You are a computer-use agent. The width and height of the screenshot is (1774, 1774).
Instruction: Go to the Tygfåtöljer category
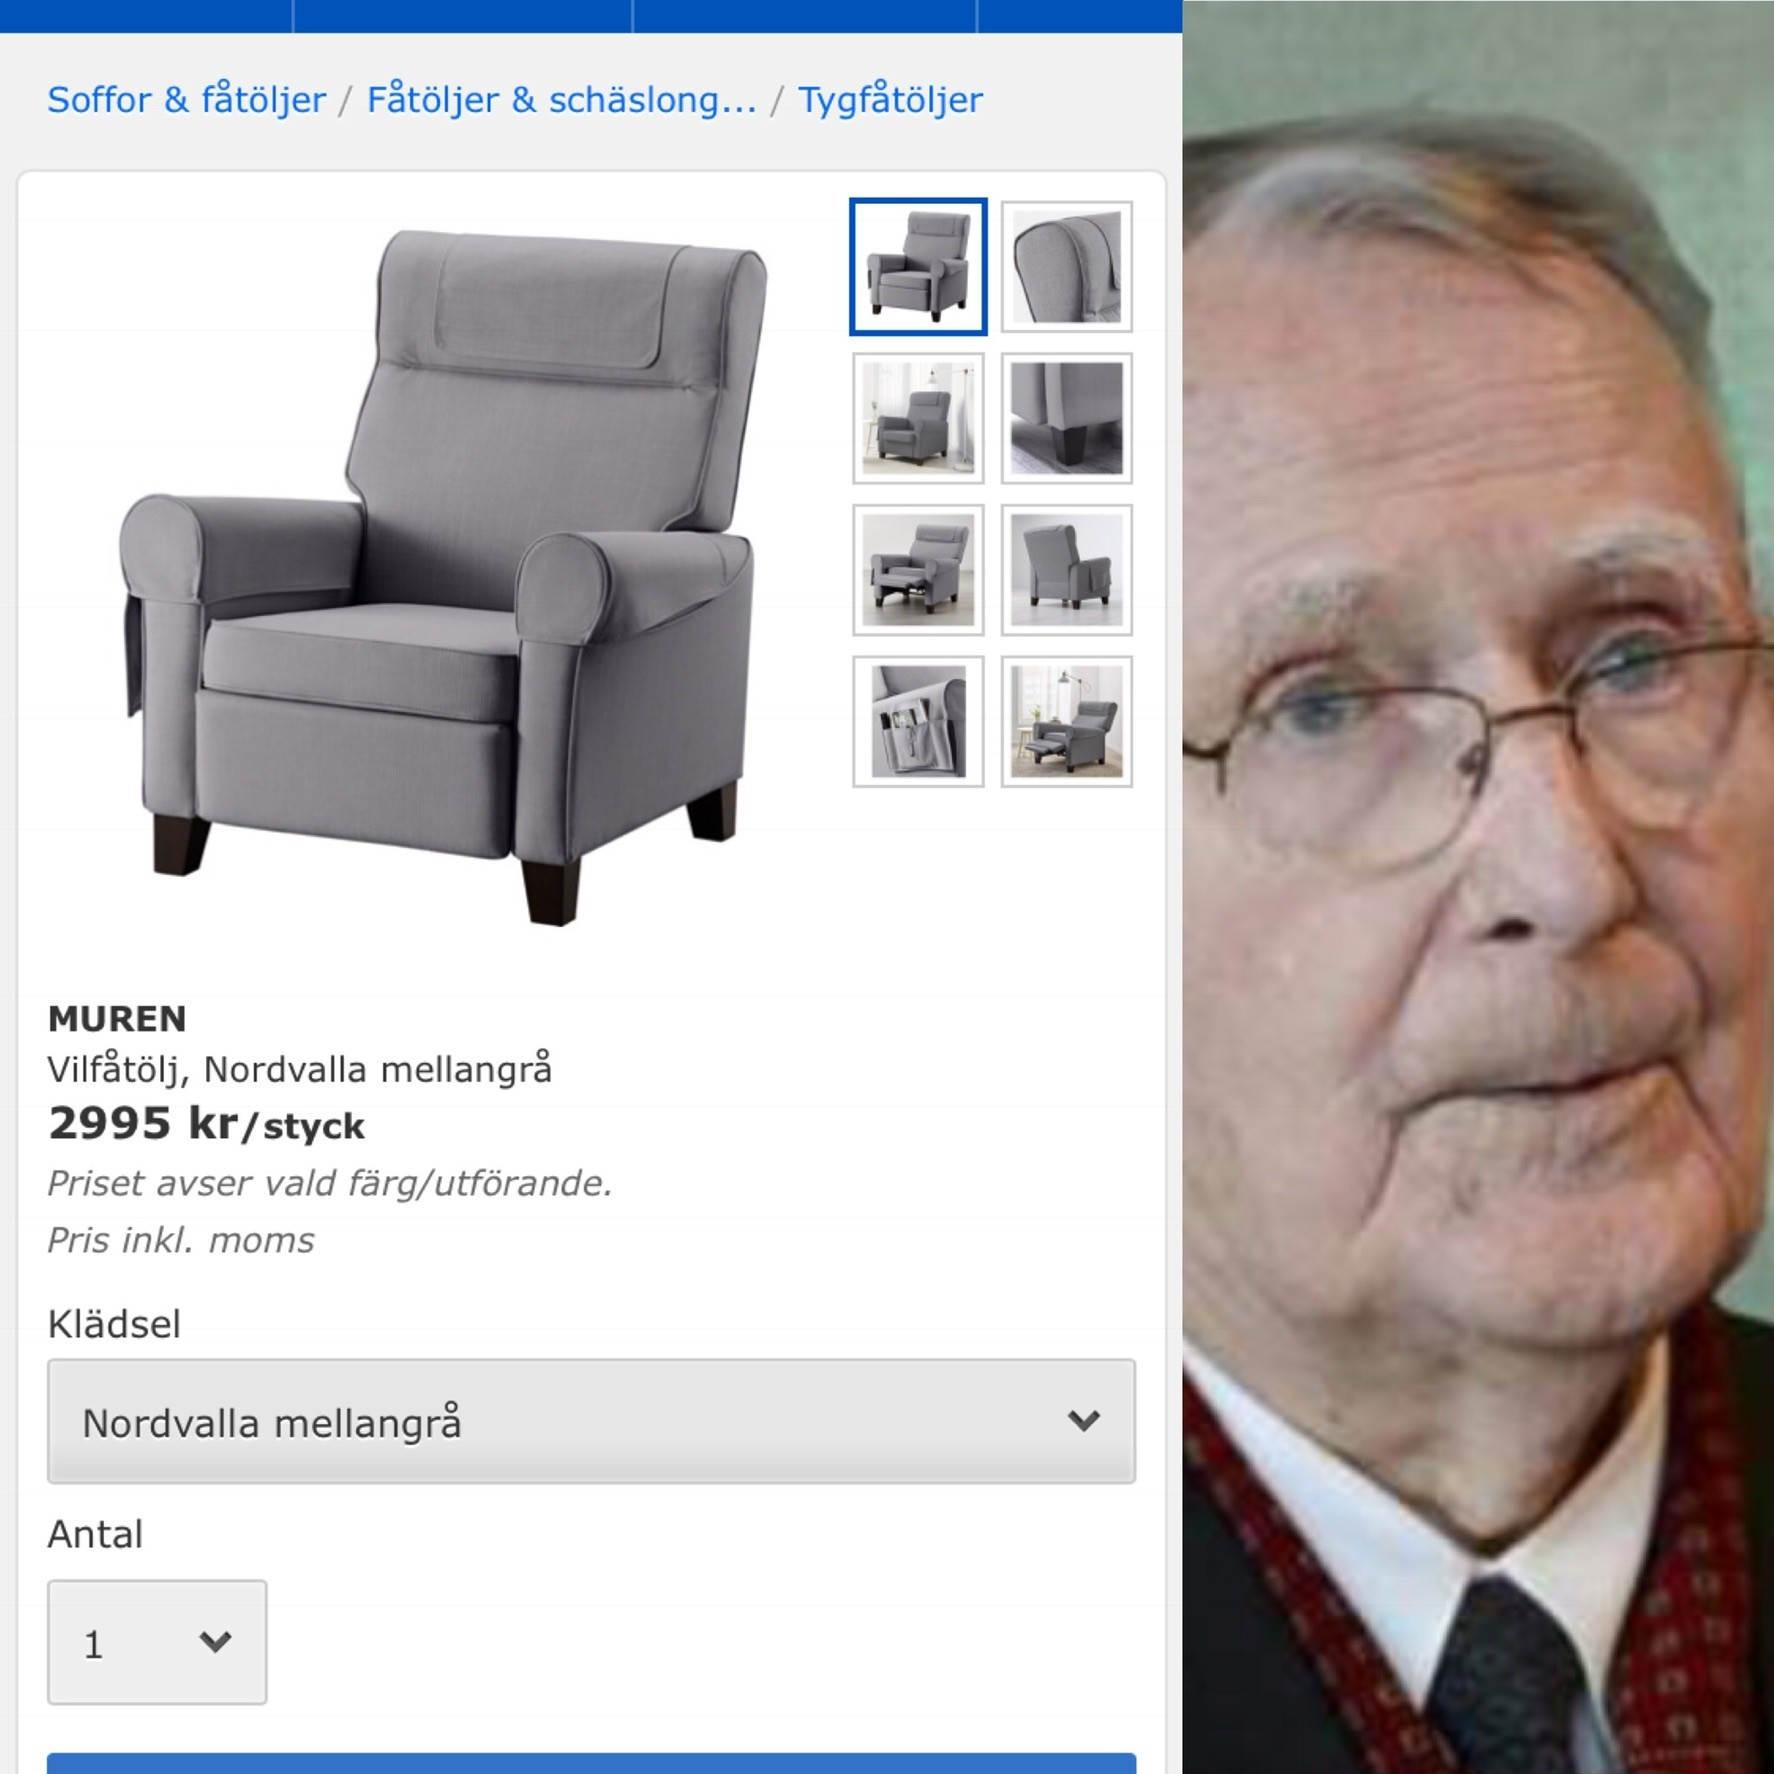[x=890, y=100]
